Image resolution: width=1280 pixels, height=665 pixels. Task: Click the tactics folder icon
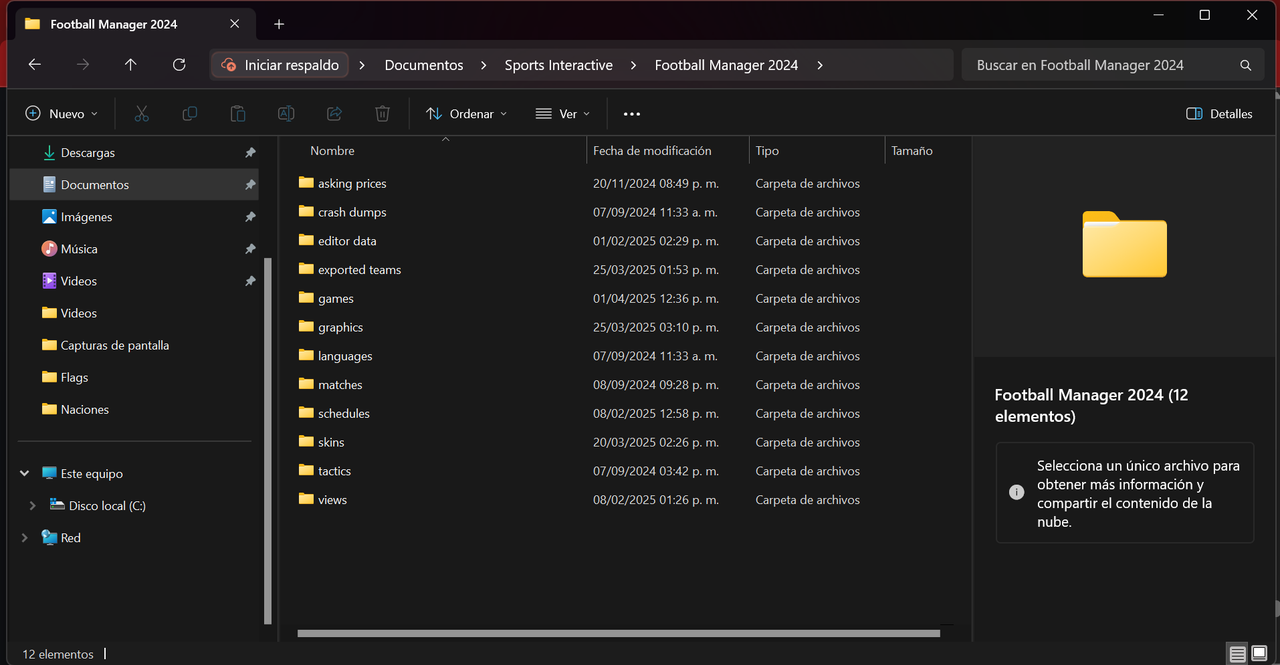click(306, 471)
